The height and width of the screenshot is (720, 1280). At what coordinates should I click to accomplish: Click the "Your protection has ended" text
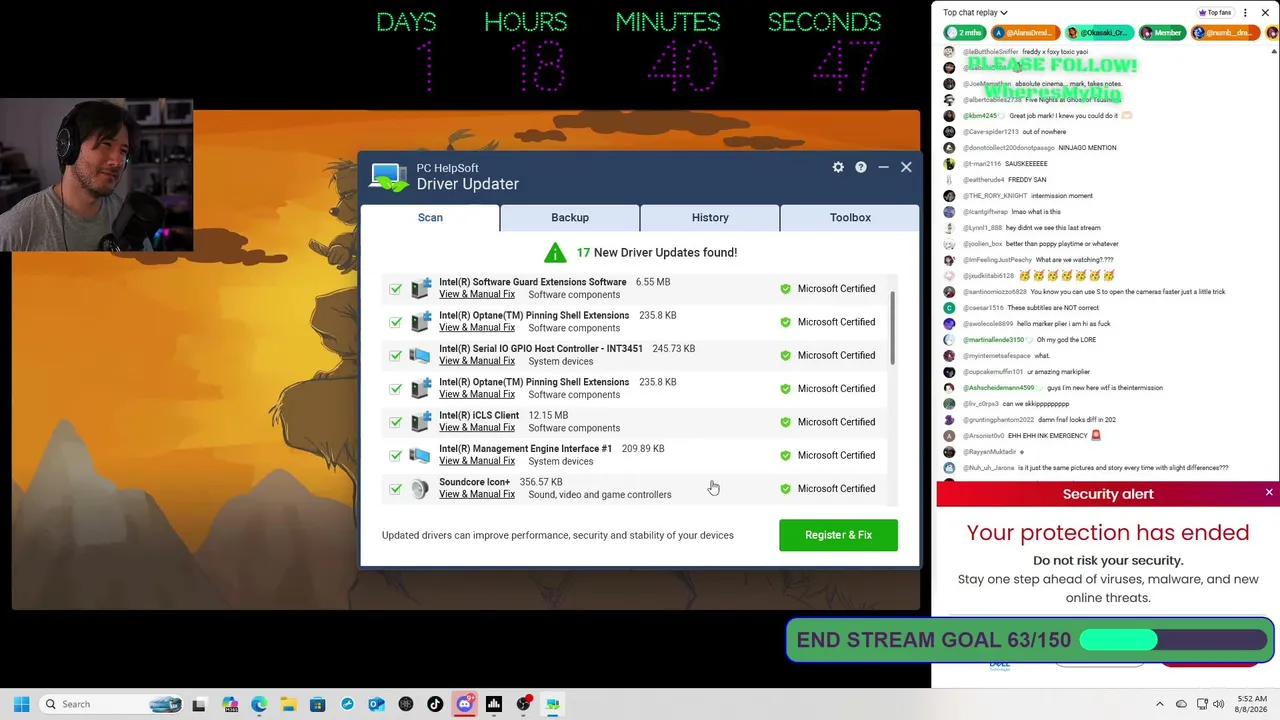(x=1108, y=533)
